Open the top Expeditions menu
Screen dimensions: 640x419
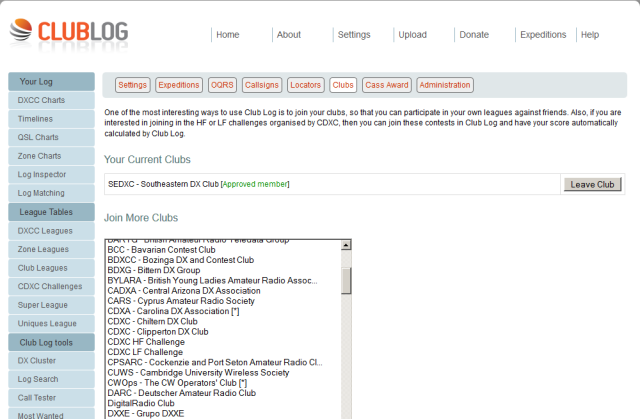click(x=543, y=35)
